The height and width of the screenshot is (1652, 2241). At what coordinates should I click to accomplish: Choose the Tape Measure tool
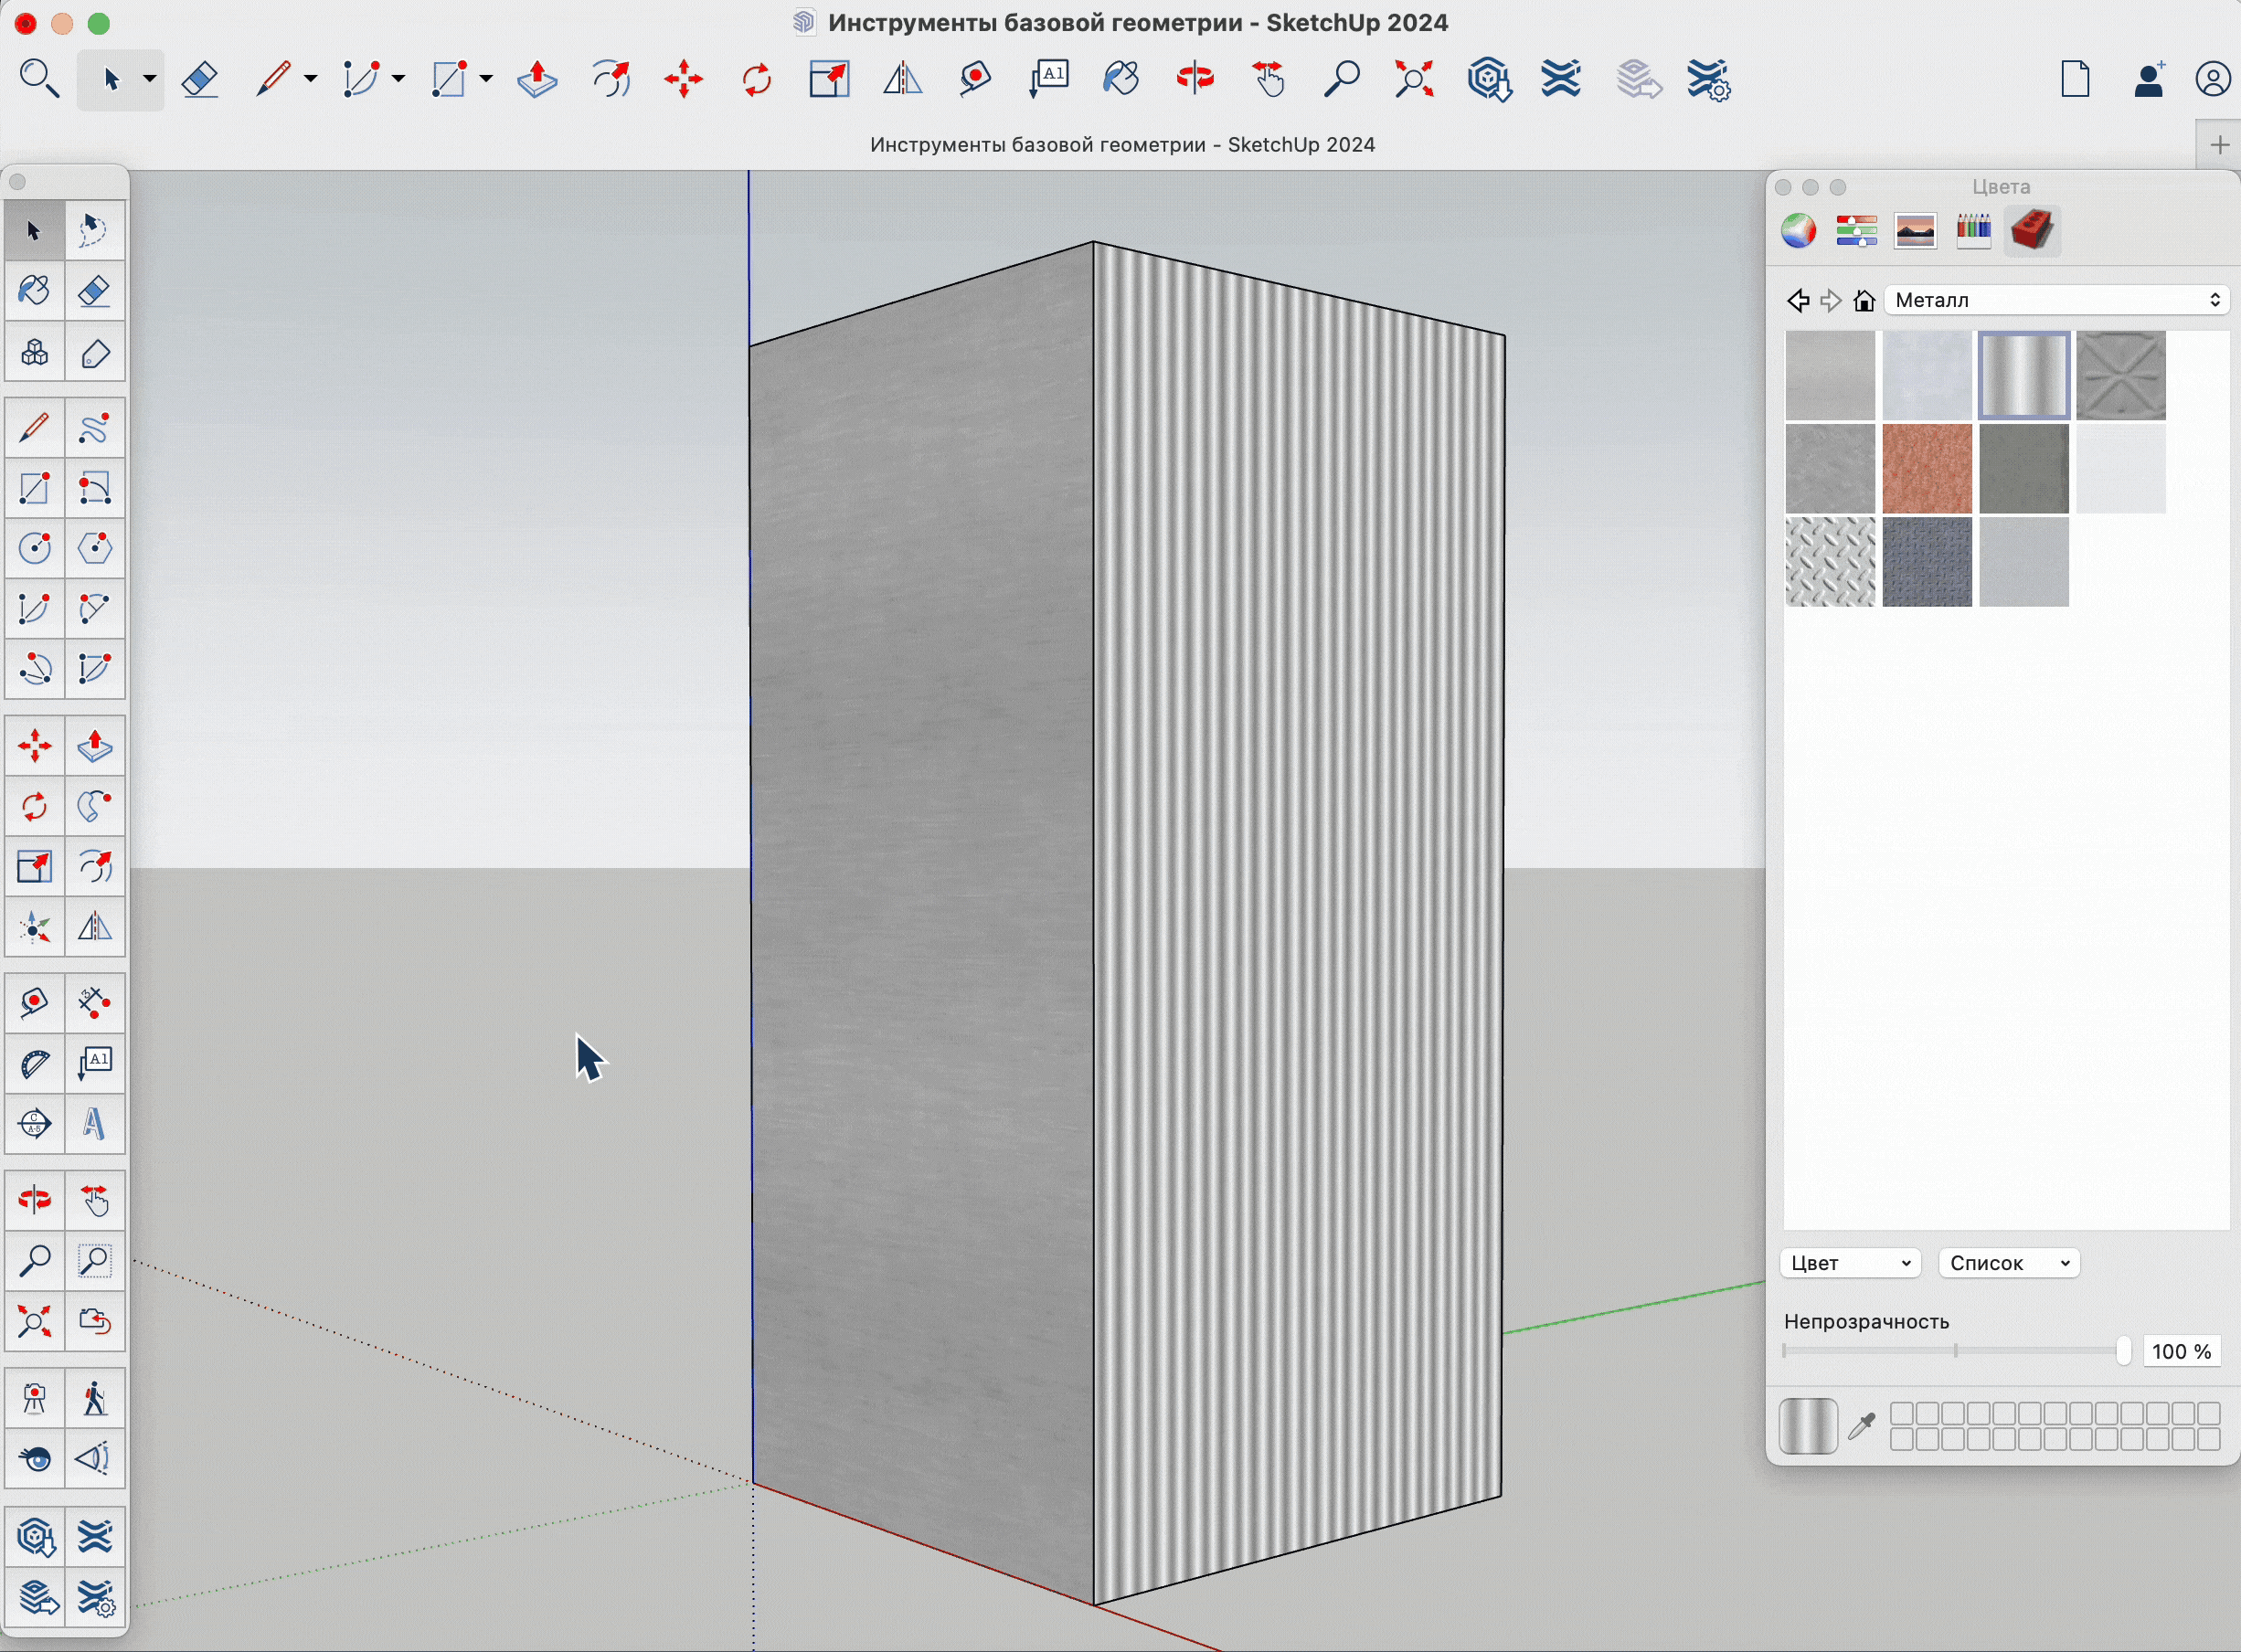click(x=34, y=1003)
